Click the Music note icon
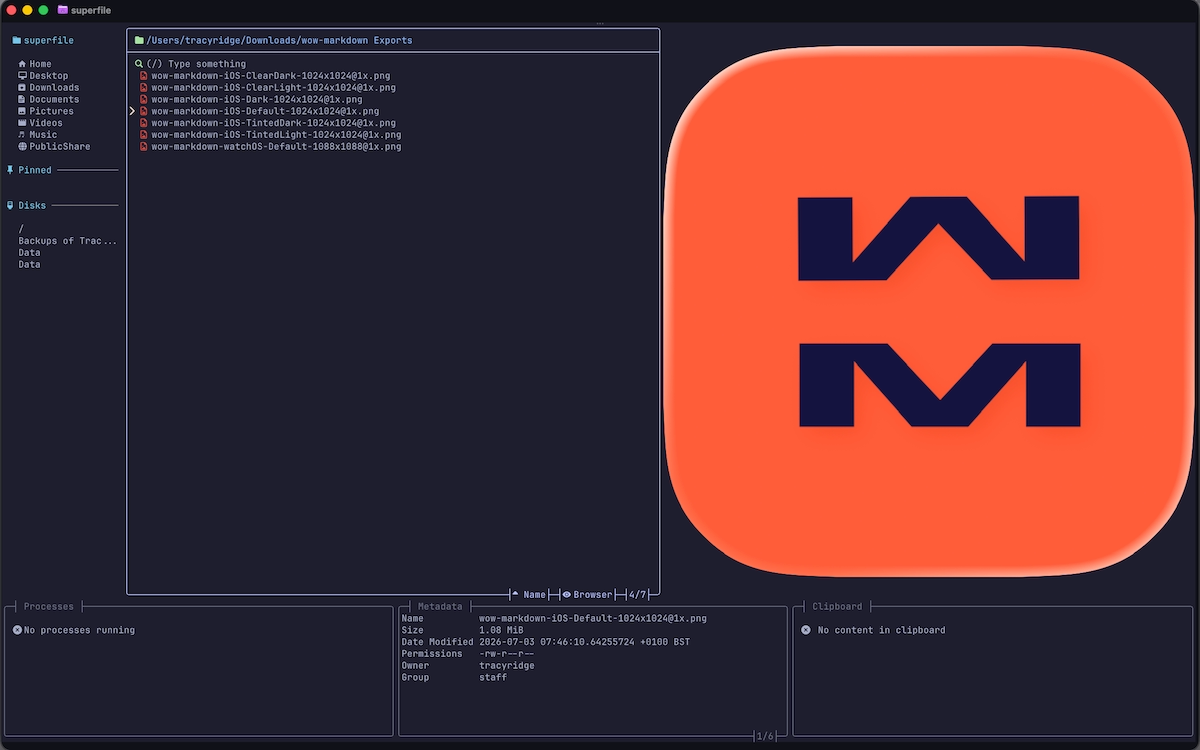 22,135
